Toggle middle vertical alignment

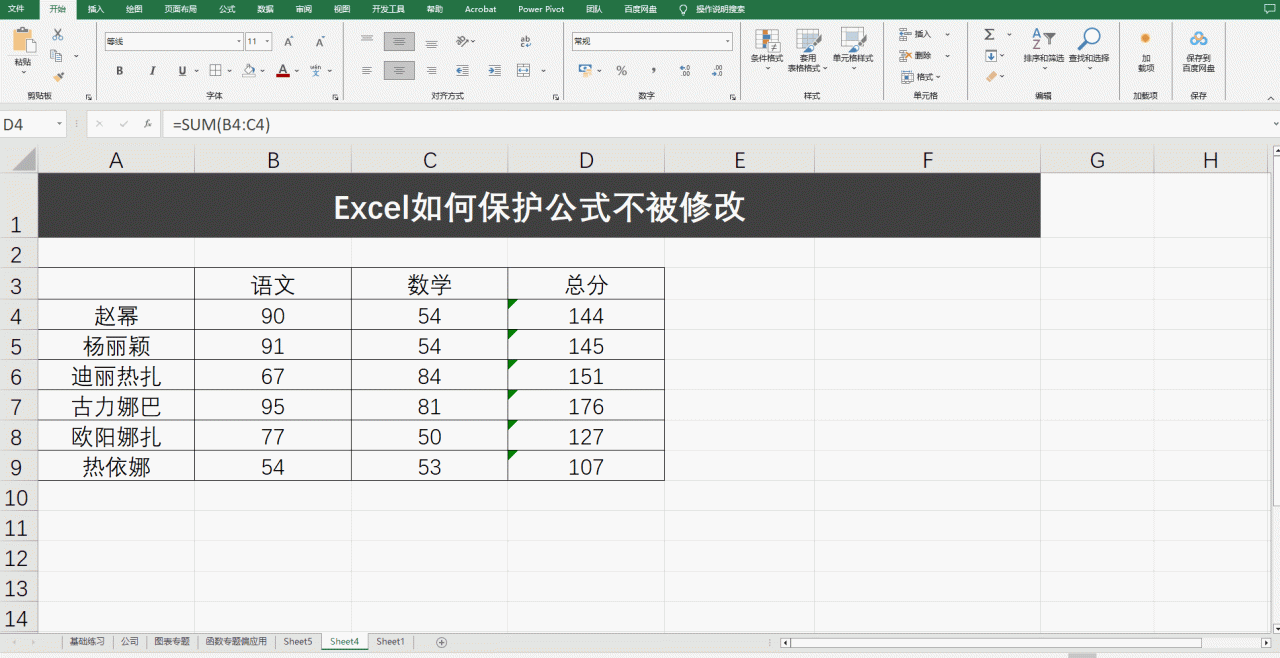click(x=399, y=42)
